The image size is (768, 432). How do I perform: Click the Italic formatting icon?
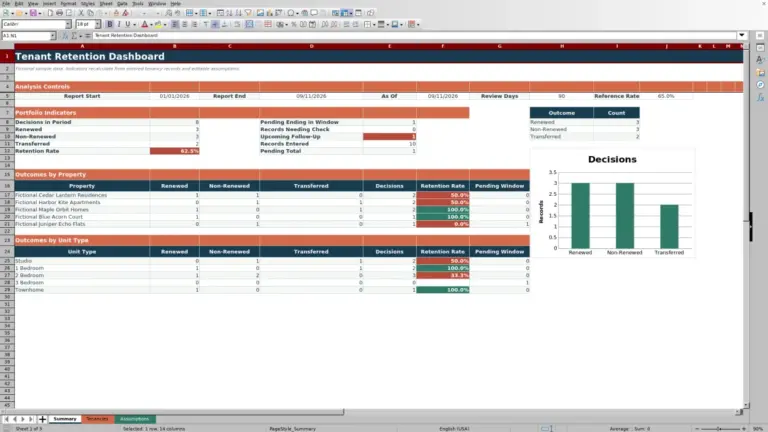pyautogui.click(x=119, y=24)
